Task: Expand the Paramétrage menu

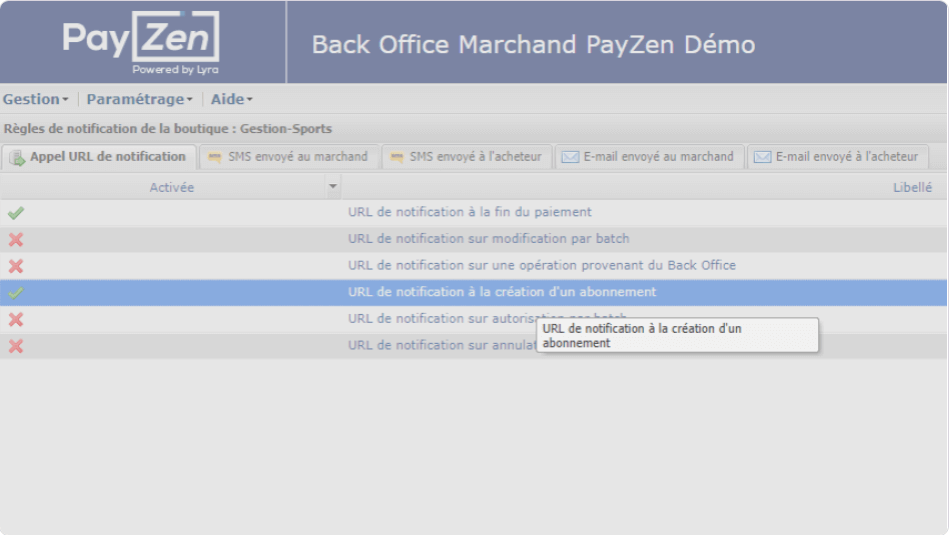Action: pos(139,99)
